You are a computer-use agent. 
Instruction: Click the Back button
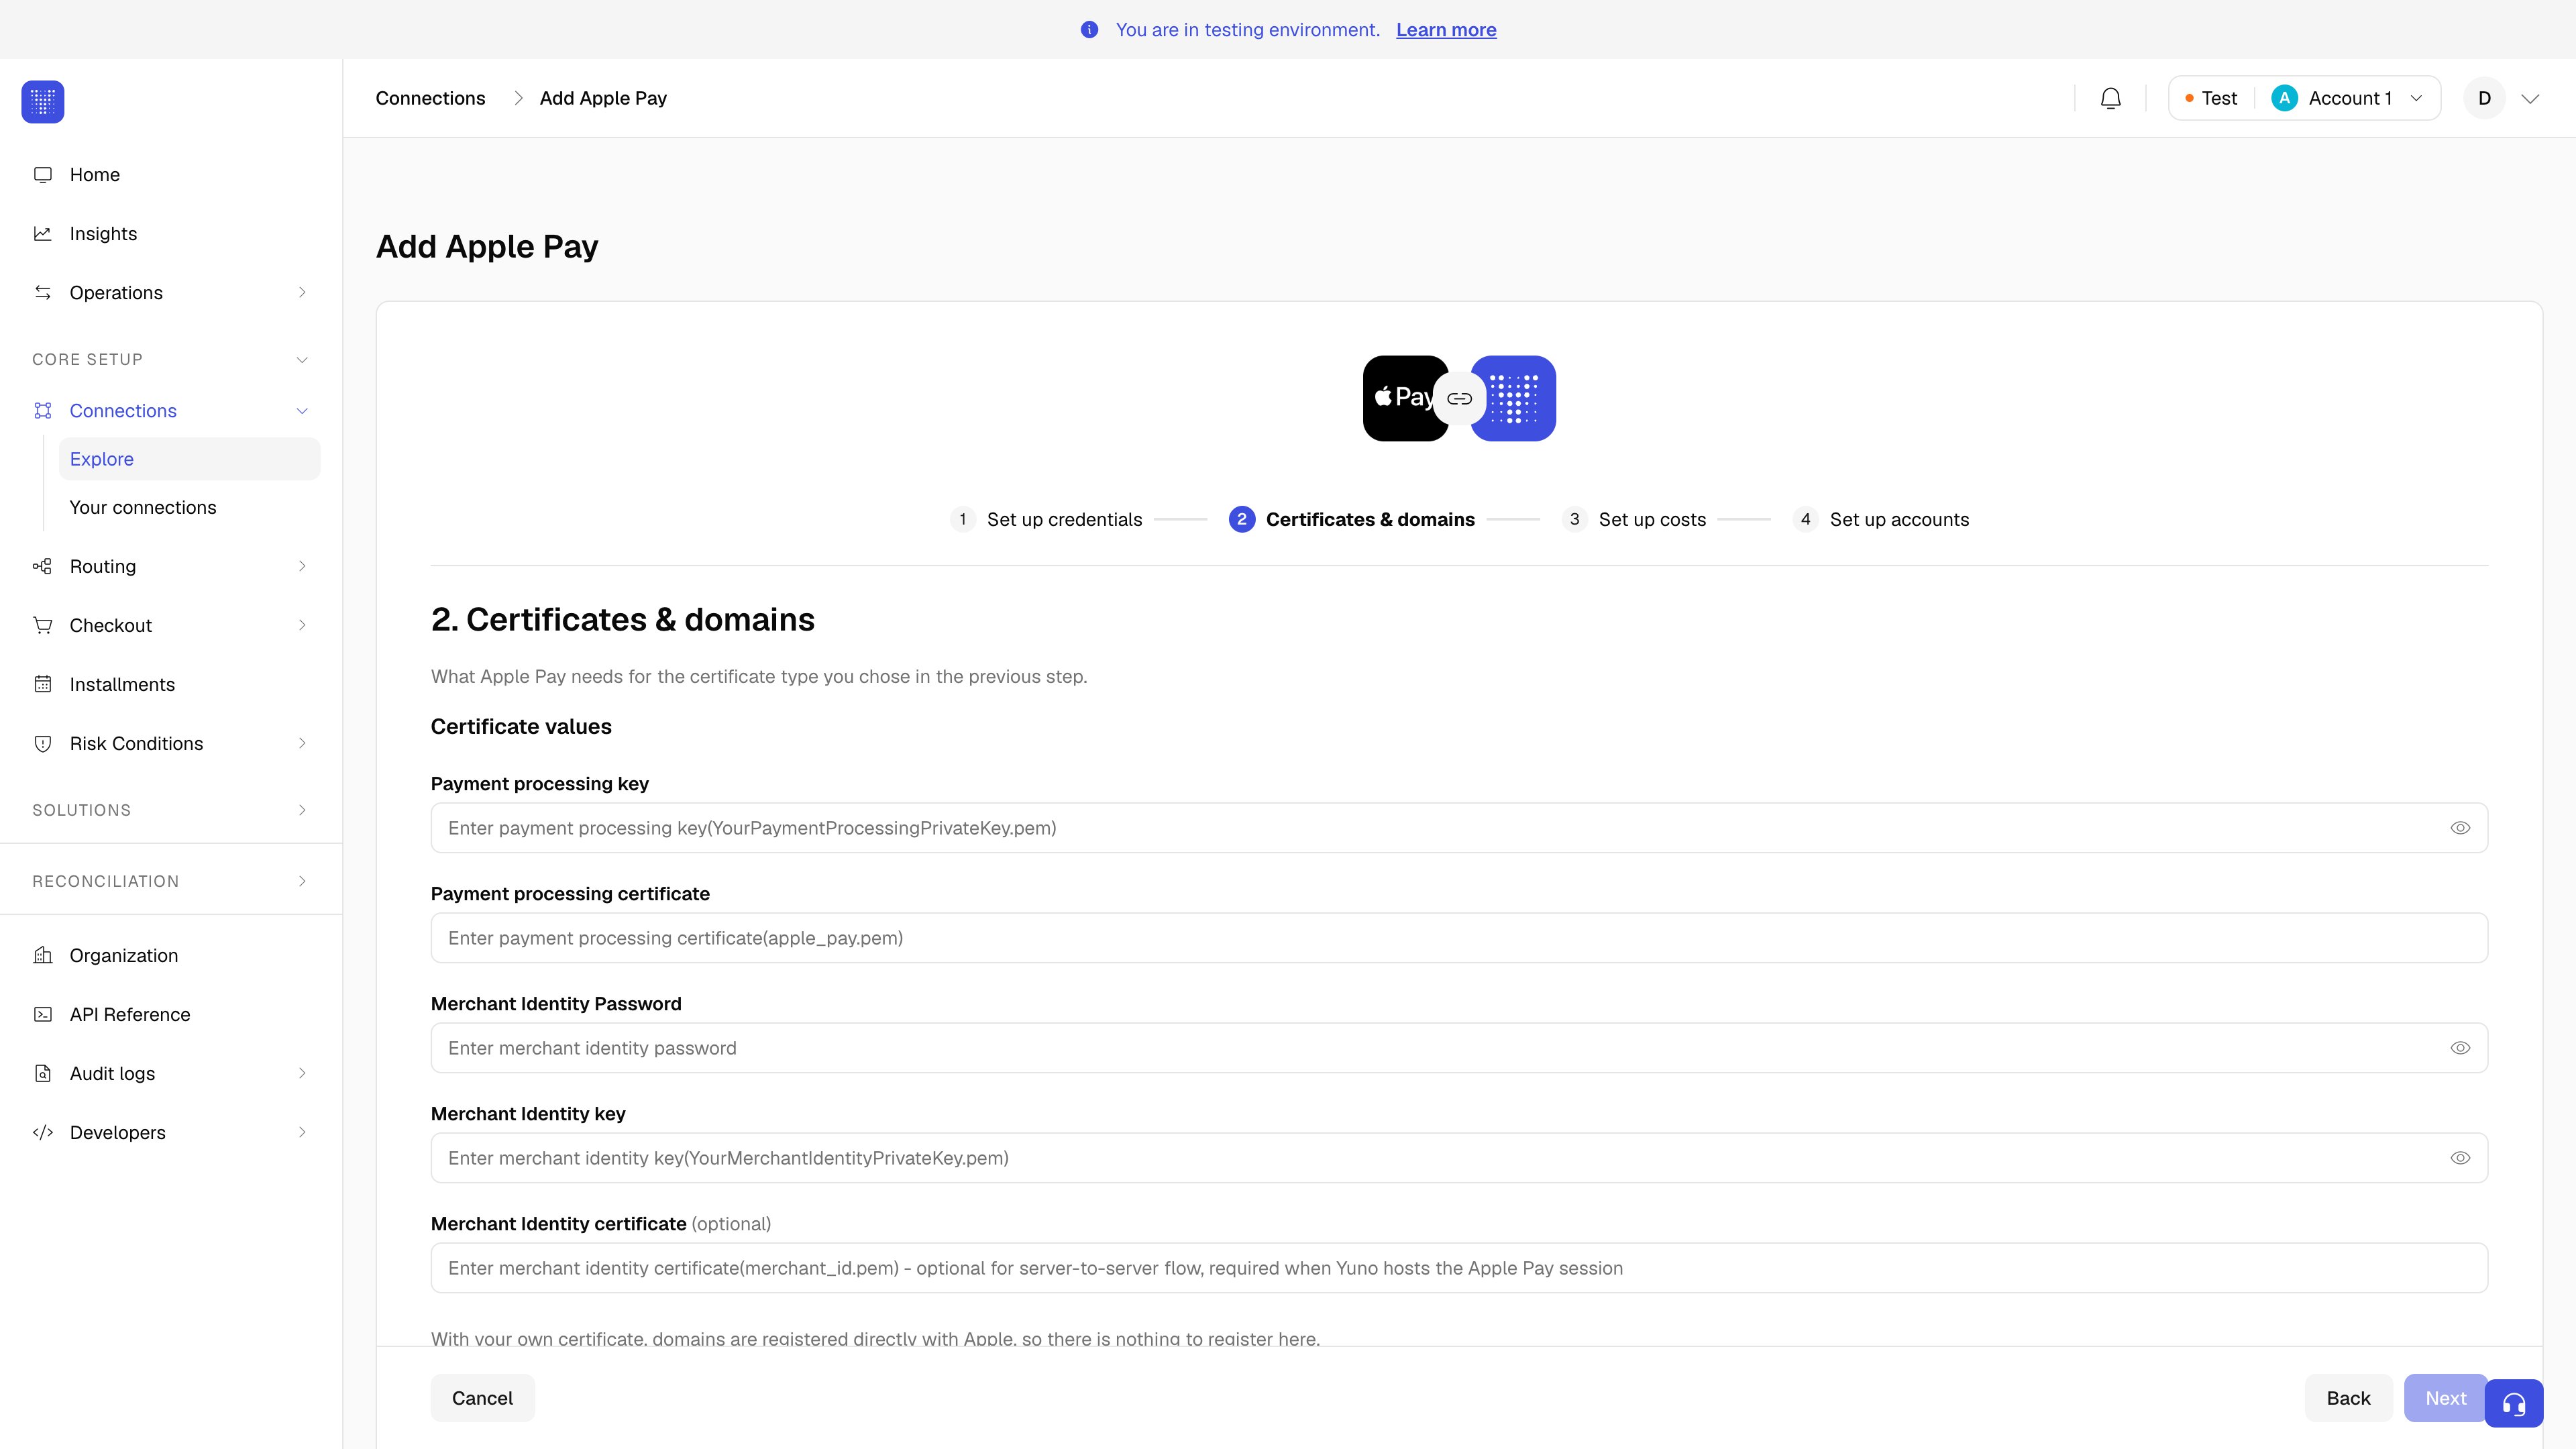coord(2348,1399)
